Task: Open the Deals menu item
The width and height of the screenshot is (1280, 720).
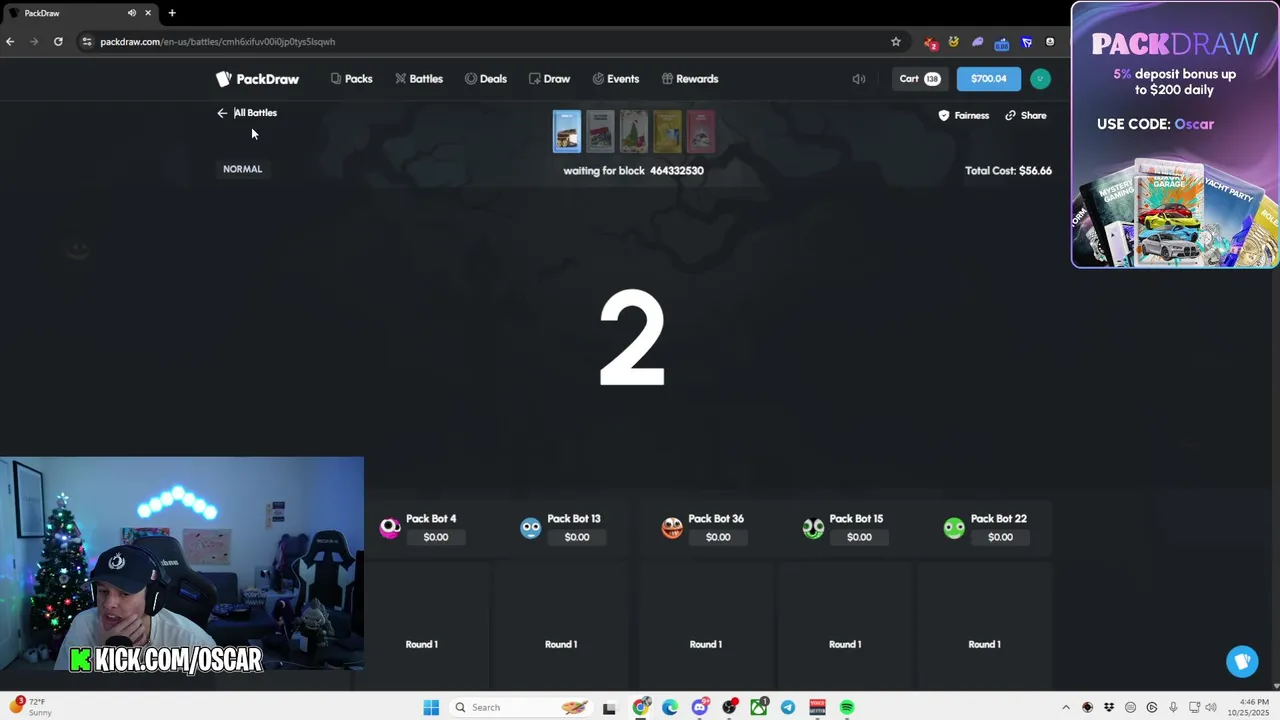Action: point(486,79)
